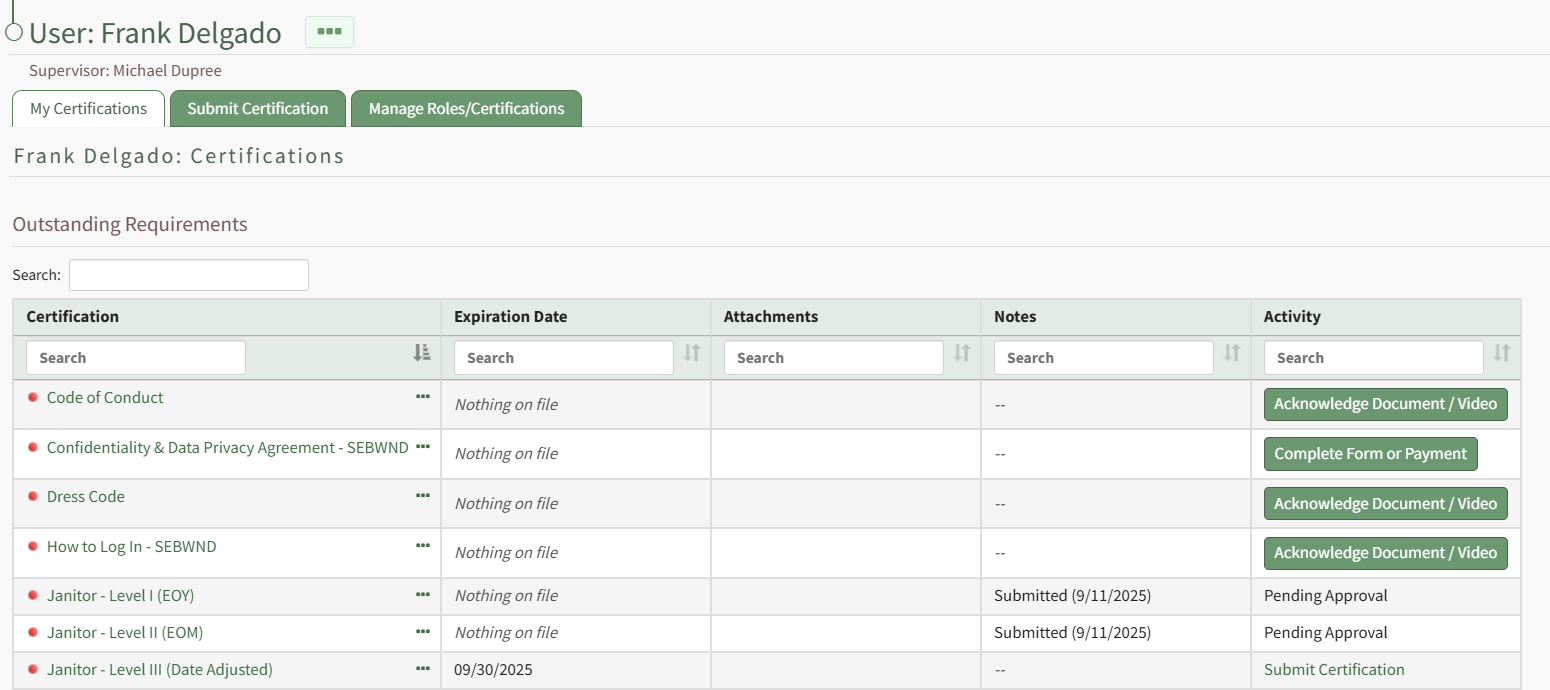Click Submit Certification link for Janitor Level III
Image resolution: width=1550 pixels, height=690 pixels.
click(1334, 670)
